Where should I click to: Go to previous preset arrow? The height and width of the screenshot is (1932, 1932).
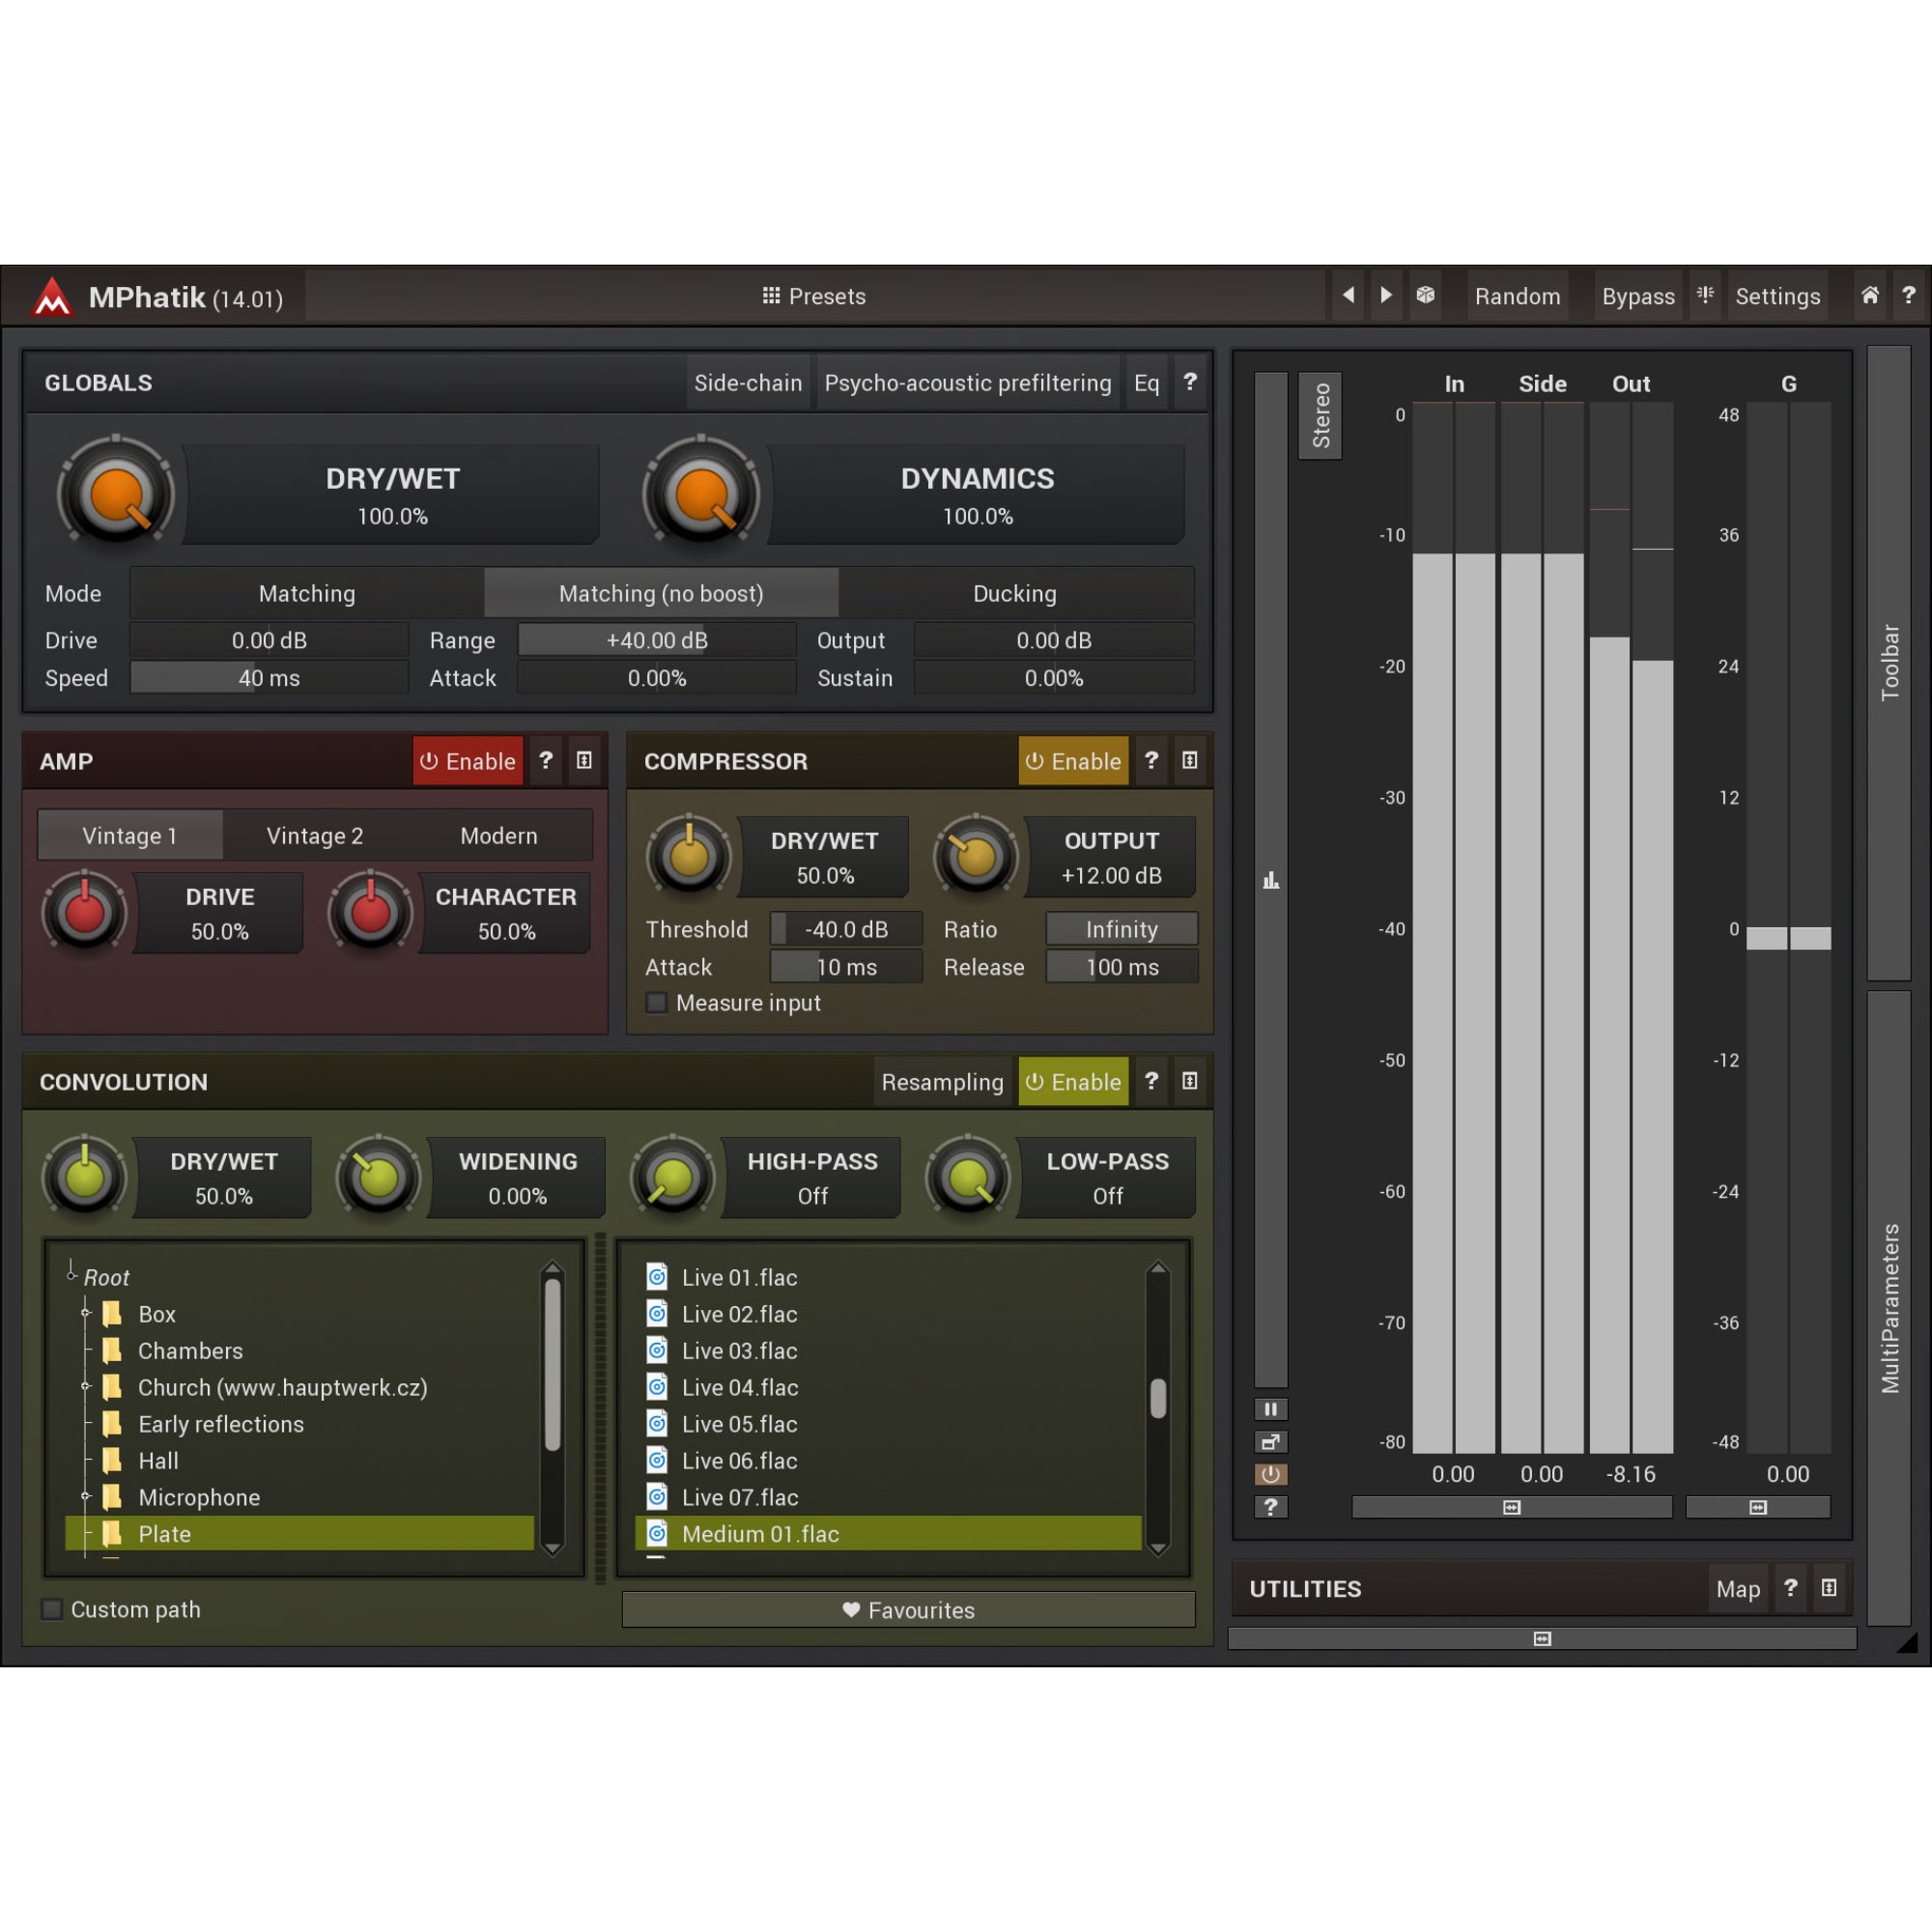tap(1348, 295)
